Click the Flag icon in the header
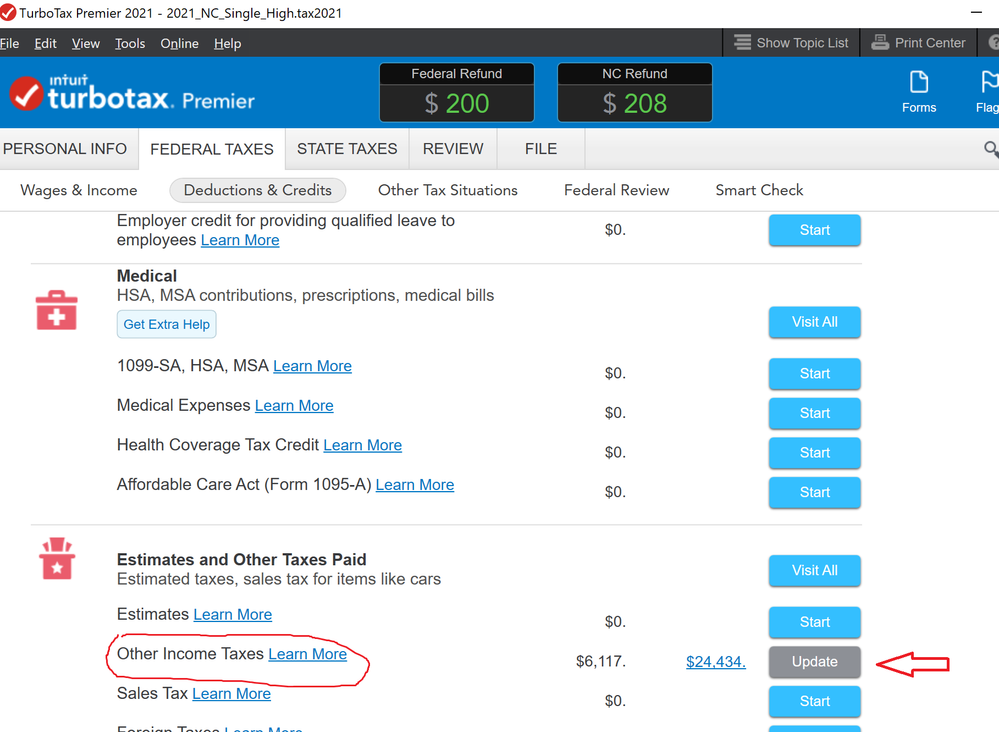Image resolution: width=999 pixels, height=732 pixels. tap(988, 92)
